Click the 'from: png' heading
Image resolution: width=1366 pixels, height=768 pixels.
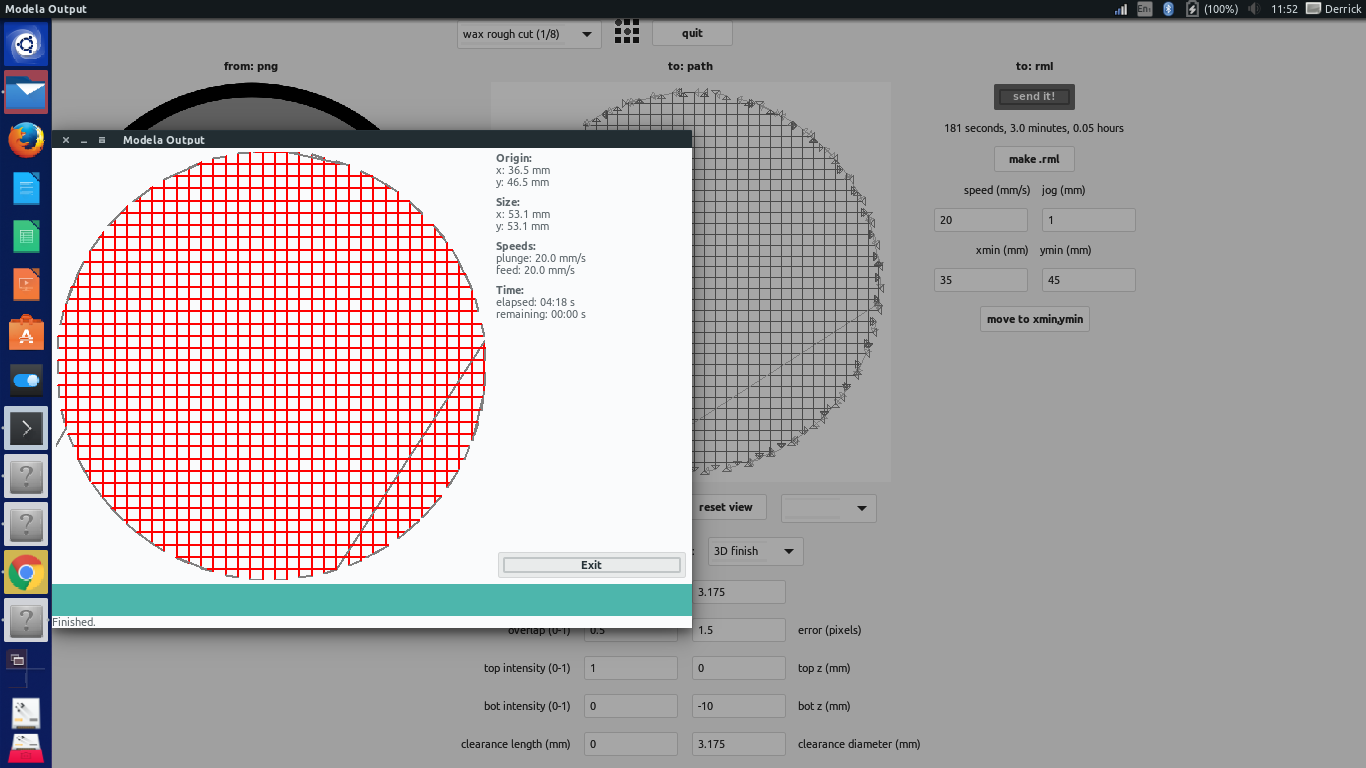(x=251, y=67)
